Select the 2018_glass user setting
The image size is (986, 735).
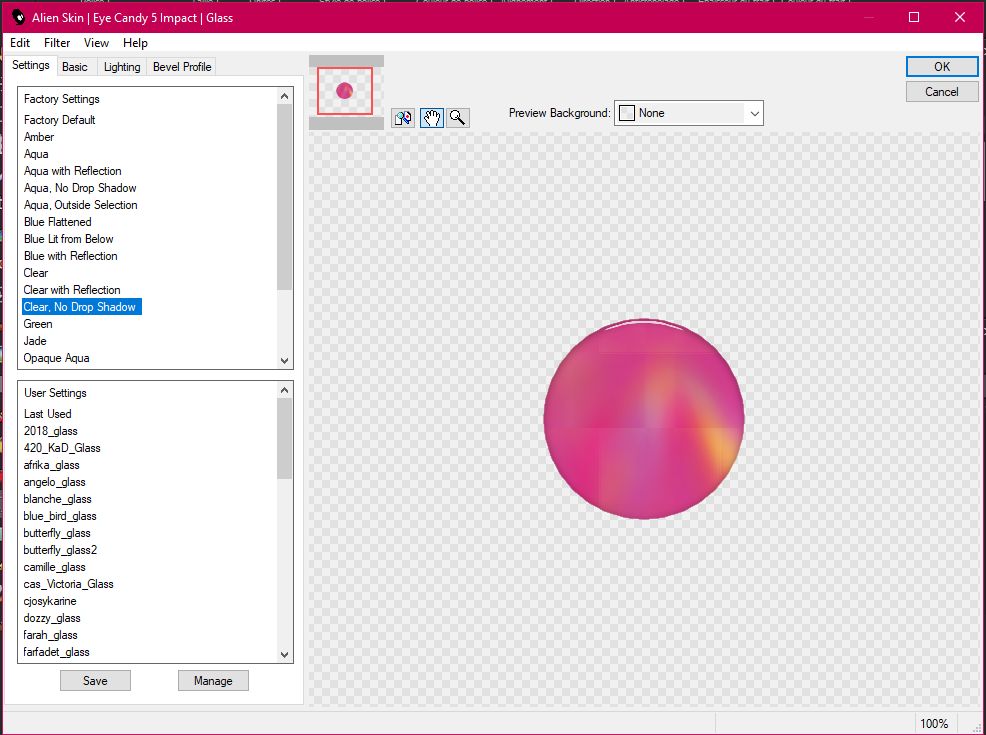coord(50,431)
